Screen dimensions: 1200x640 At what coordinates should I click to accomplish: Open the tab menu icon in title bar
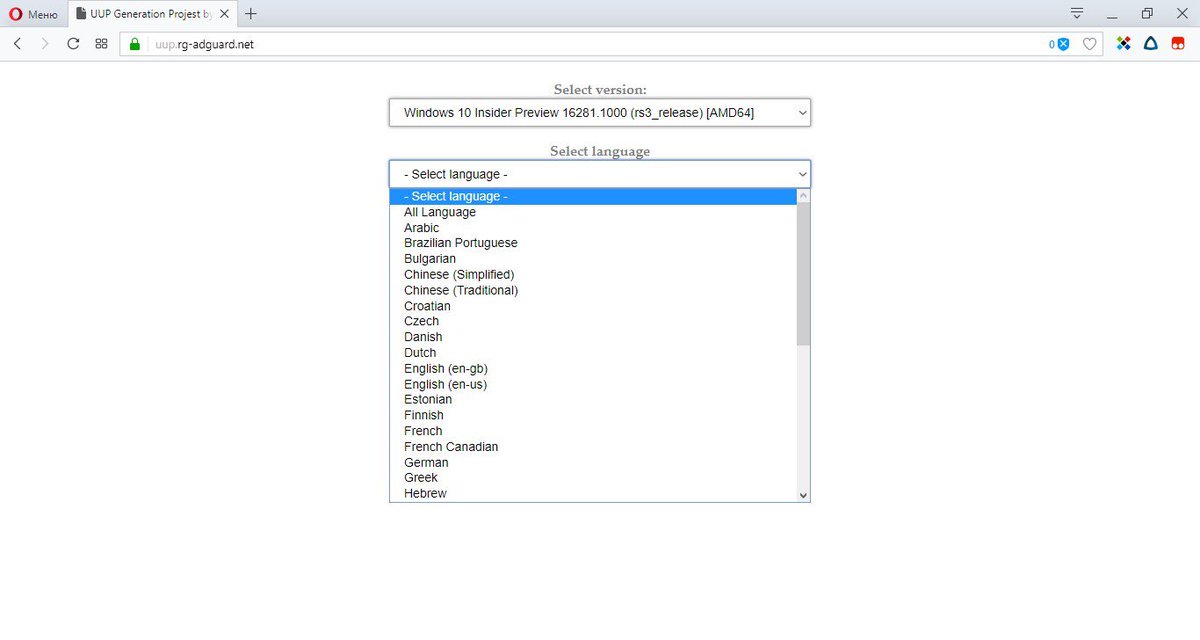(1077, 13)
